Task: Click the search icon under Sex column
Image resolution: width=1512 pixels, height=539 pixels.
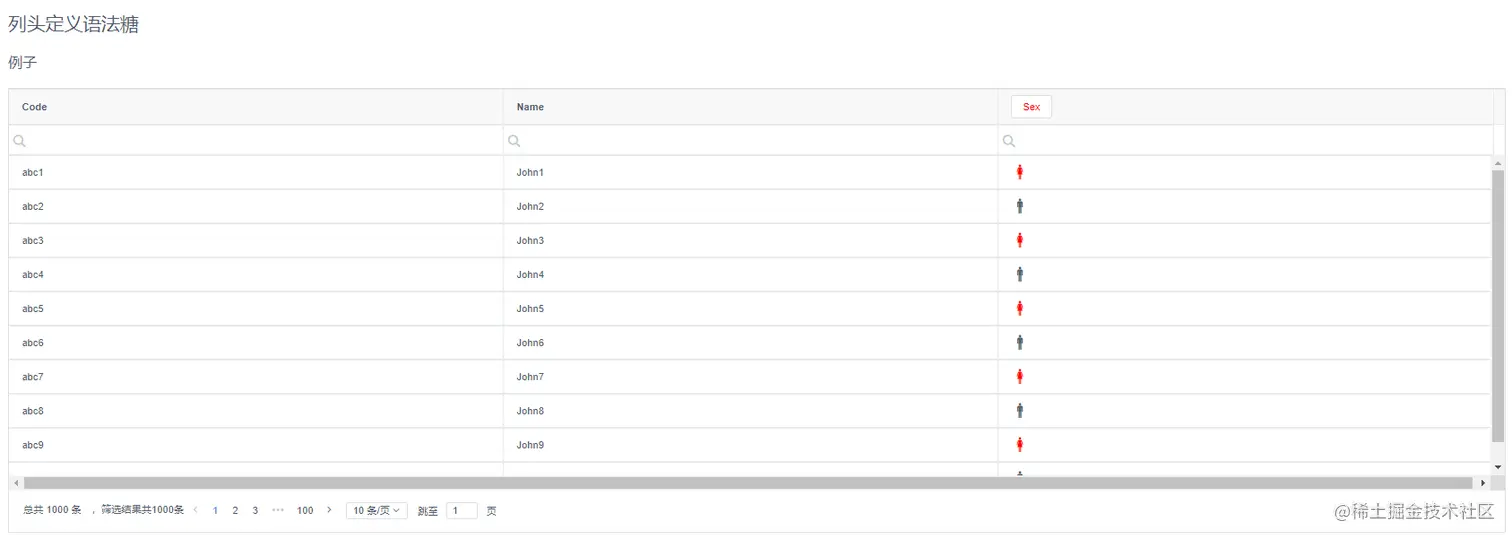Action: 1009,141
